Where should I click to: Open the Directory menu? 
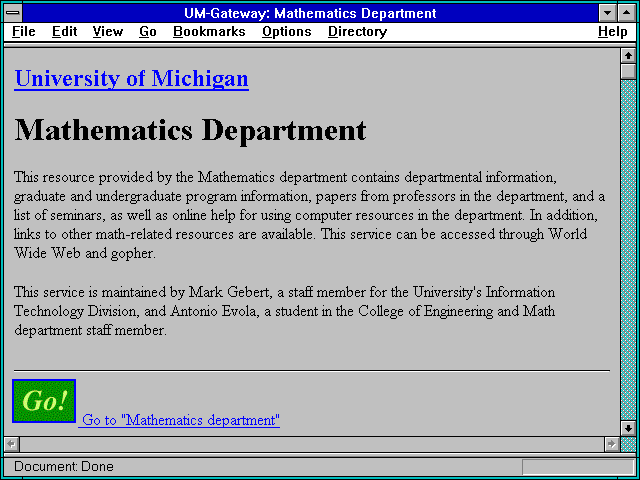[358, 32]
